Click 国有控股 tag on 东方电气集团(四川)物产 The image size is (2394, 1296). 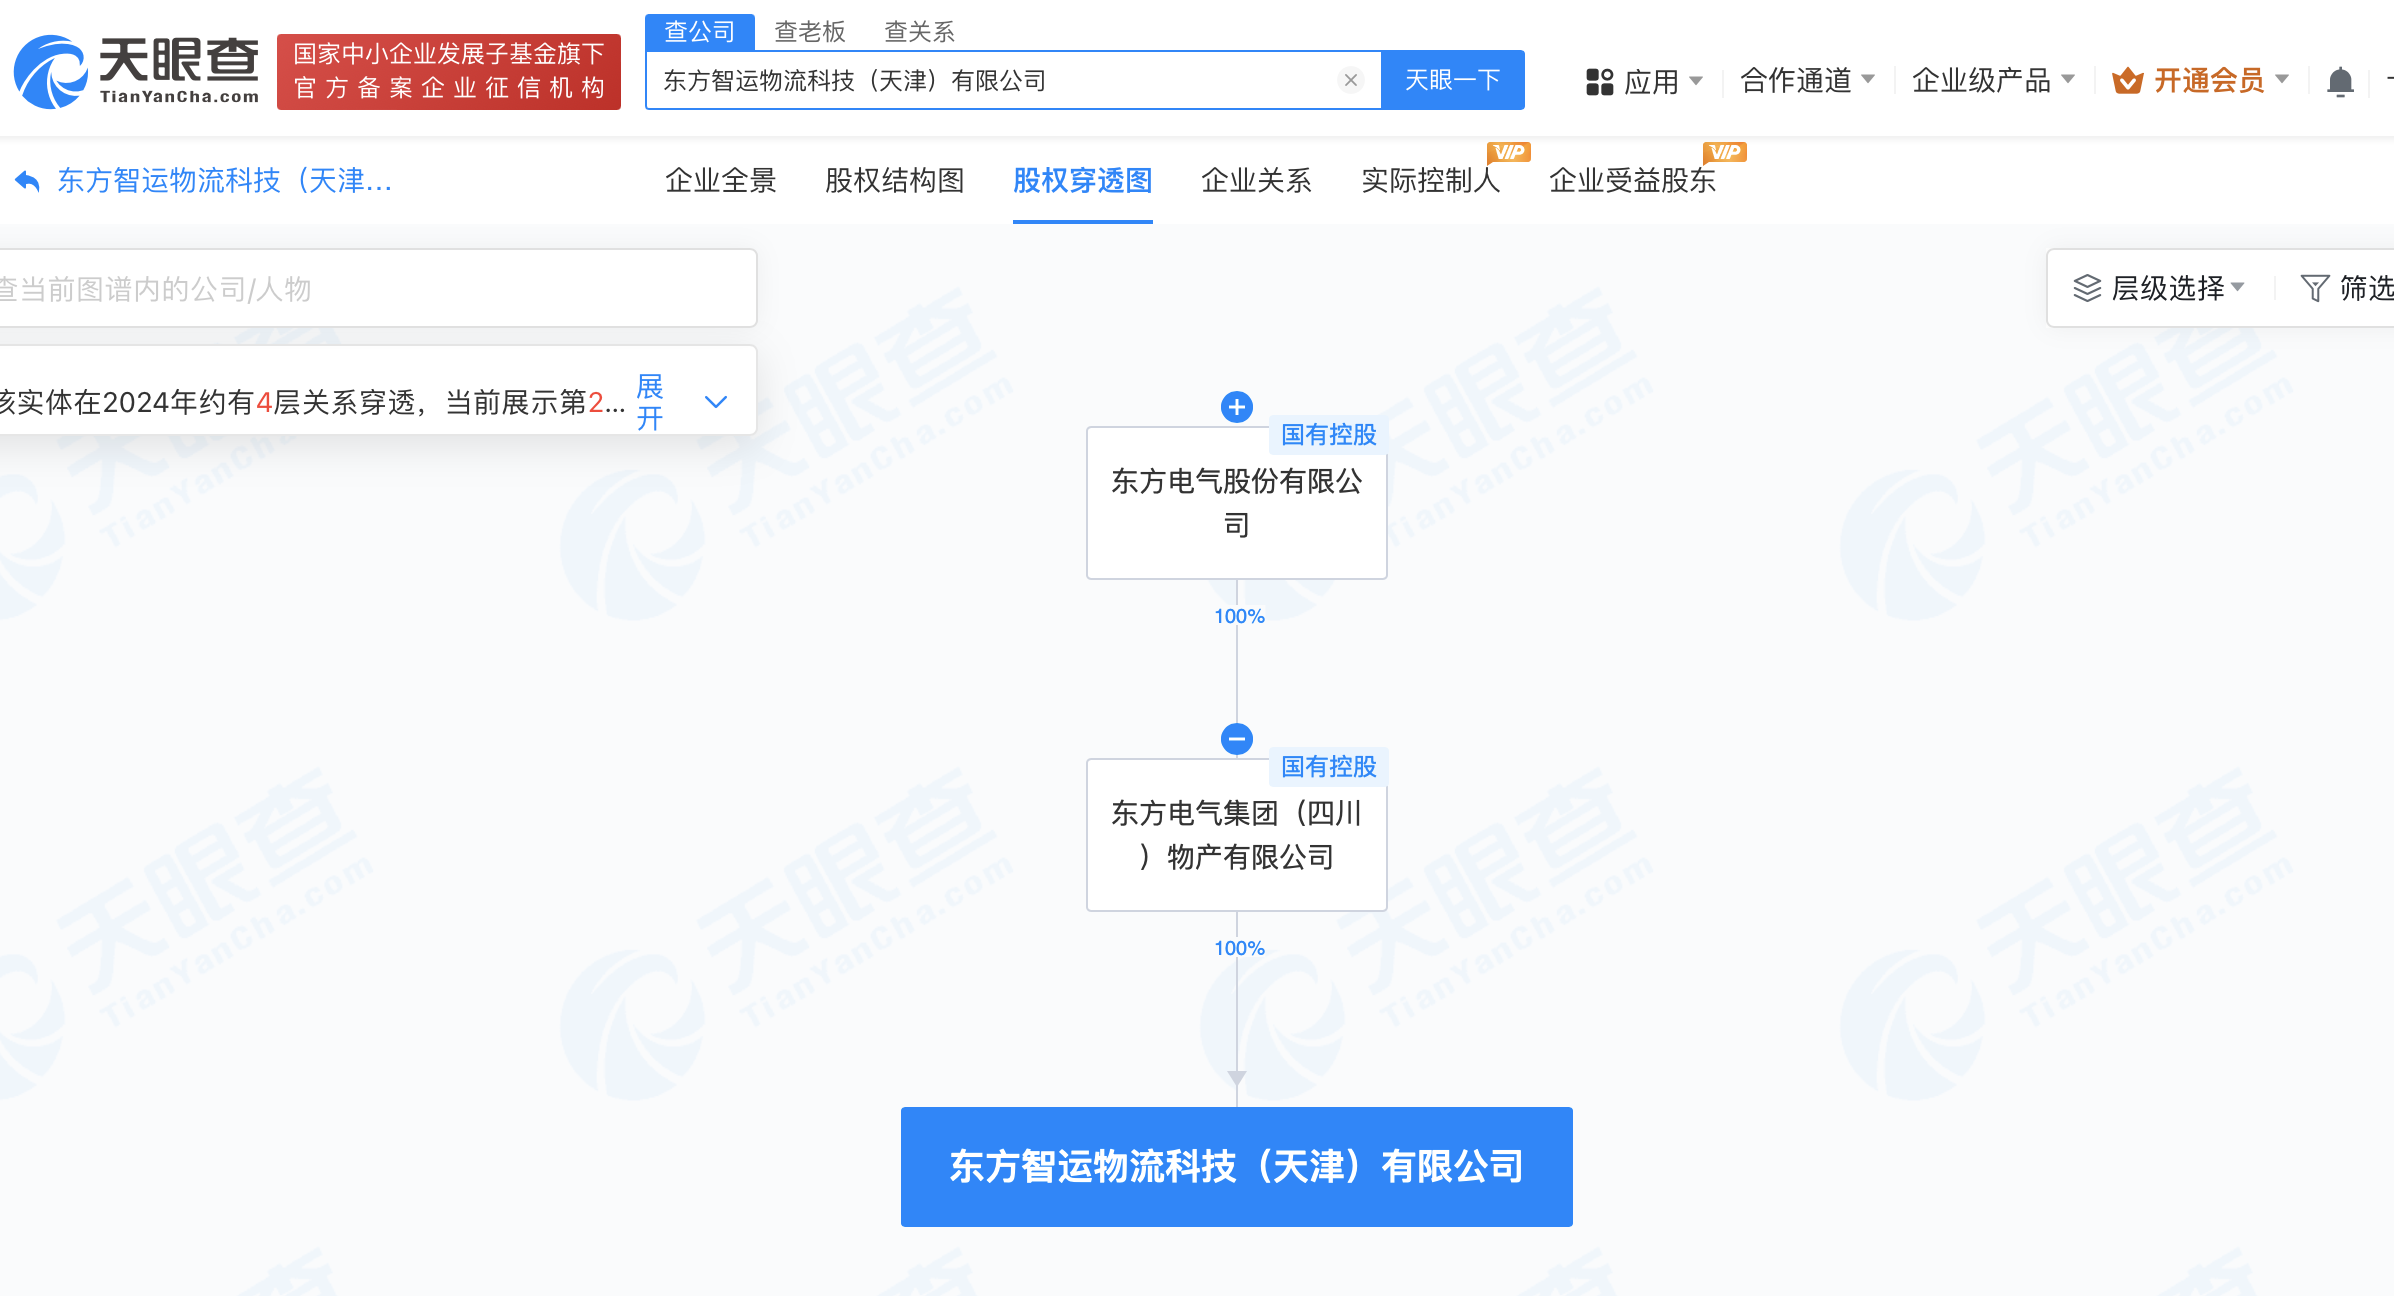point(1328,767)
